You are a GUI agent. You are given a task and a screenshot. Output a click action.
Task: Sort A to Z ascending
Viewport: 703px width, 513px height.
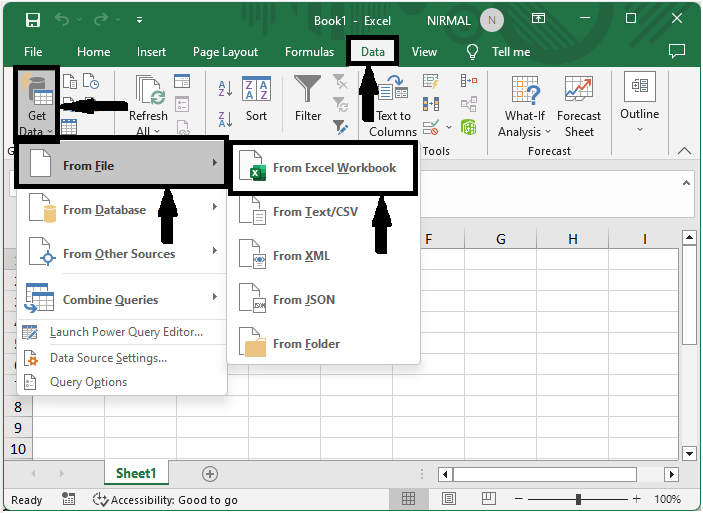coord(225,88)
